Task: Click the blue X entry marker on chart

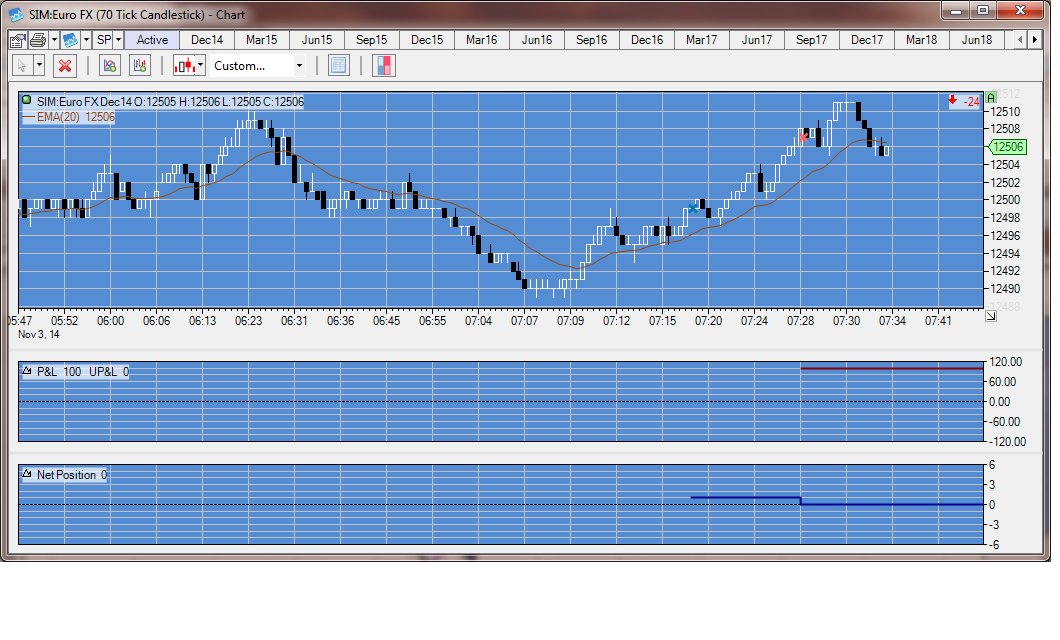Action: coord(693,208)
